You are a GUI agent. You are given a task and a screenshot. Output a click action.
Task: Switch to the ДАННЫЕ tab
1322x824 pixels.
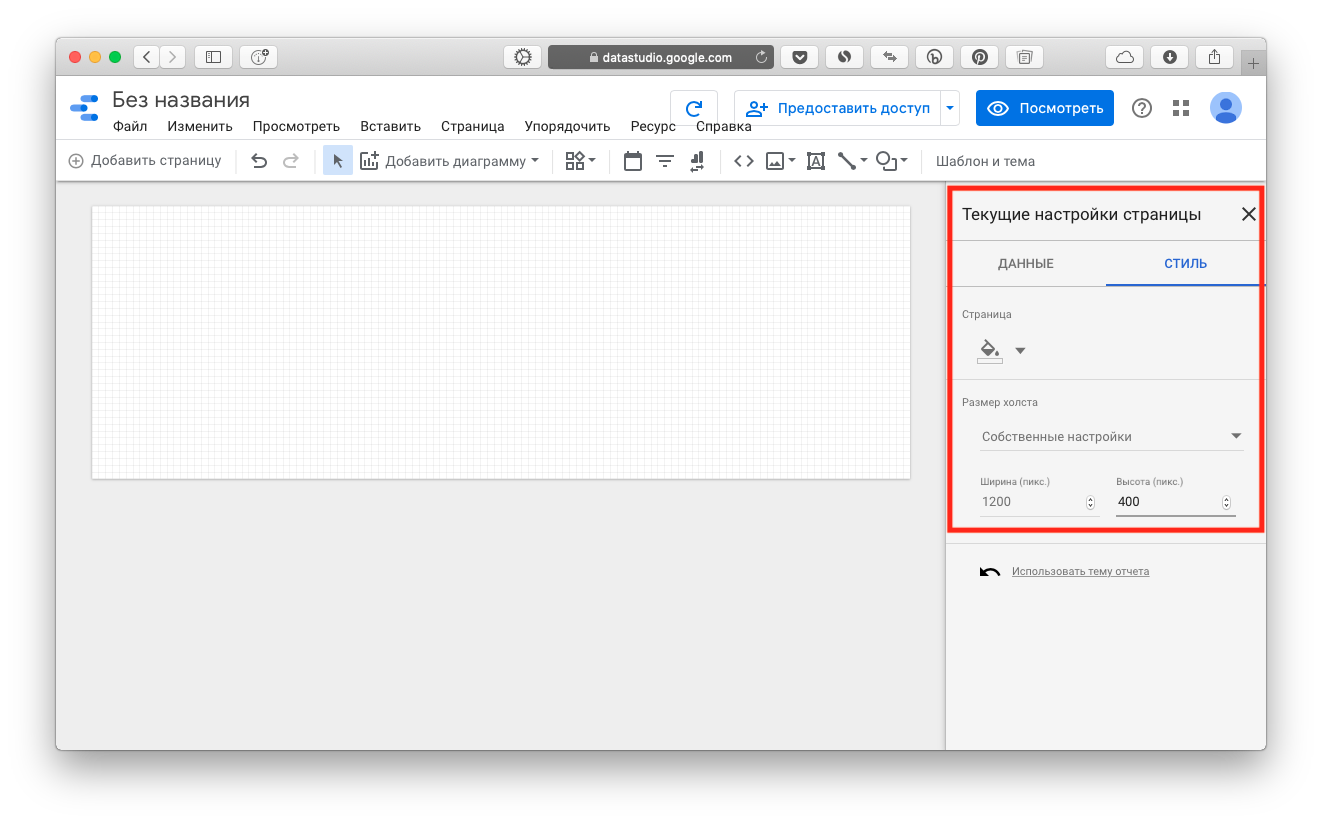point(1026,264)
